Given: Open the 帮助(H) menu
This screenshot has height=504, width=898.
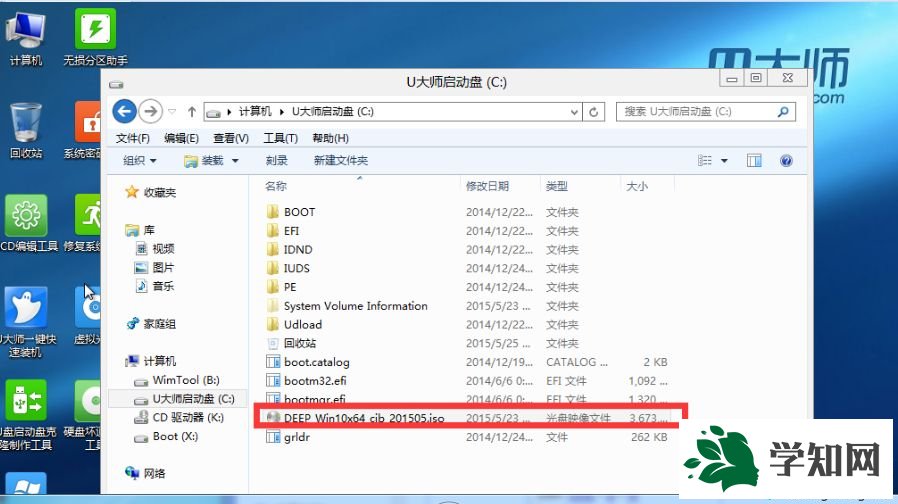Looking at the screenshot, I should [330, 138].
